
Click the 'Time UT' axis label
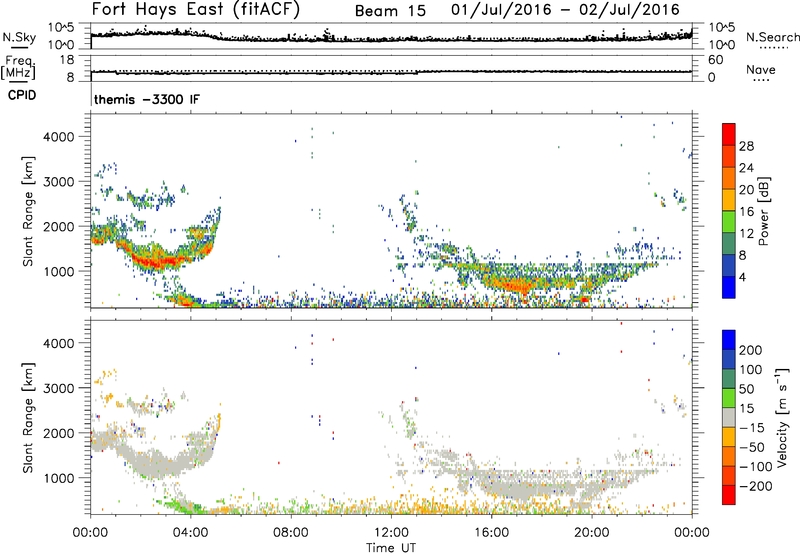point(391,547)
